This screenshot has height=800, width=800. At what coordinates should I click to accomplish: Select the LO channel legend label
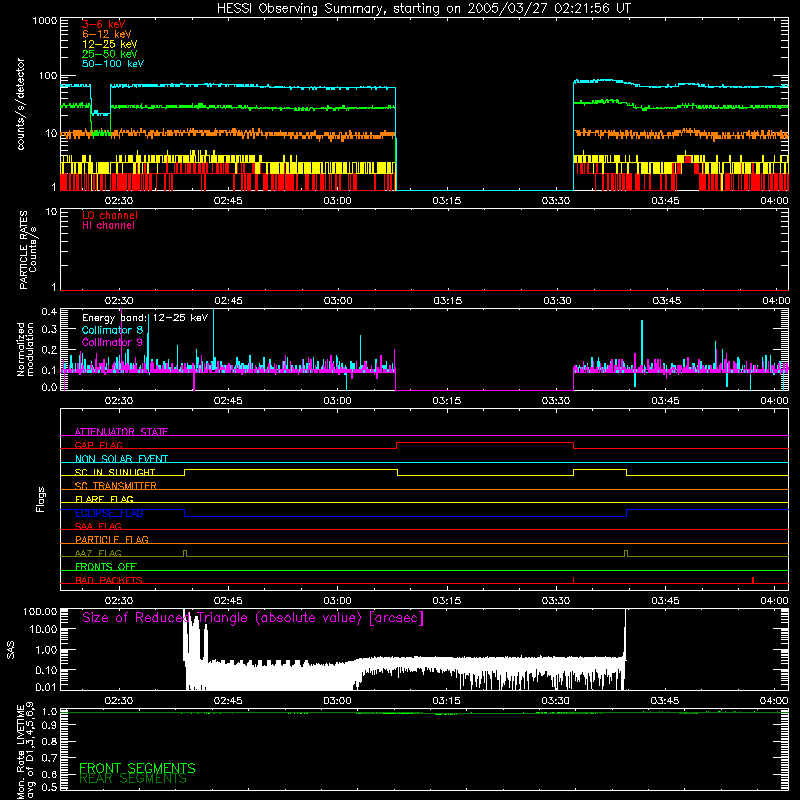(x=110, y=215)
